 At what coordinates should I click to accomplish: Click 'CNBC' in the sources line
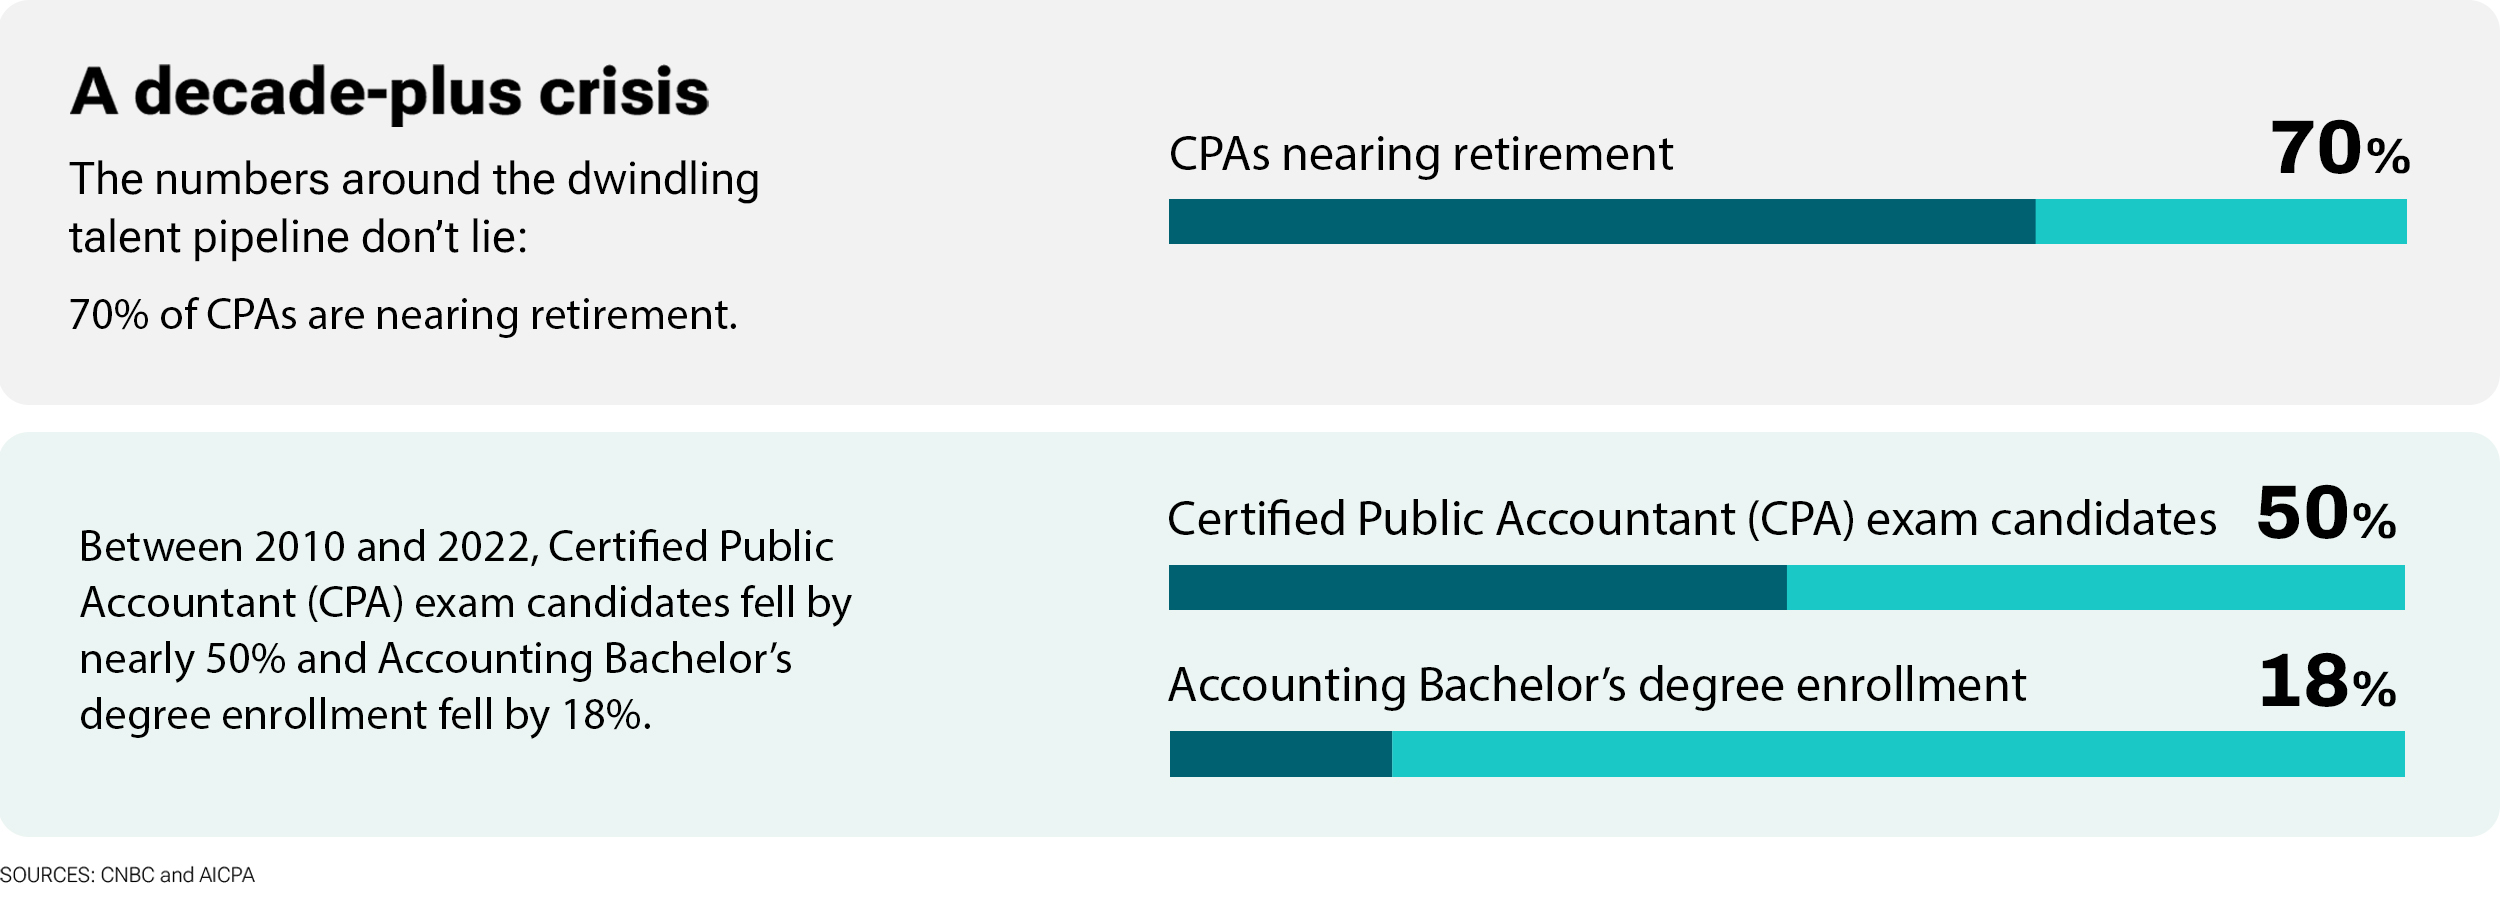(x=127, y=875)
